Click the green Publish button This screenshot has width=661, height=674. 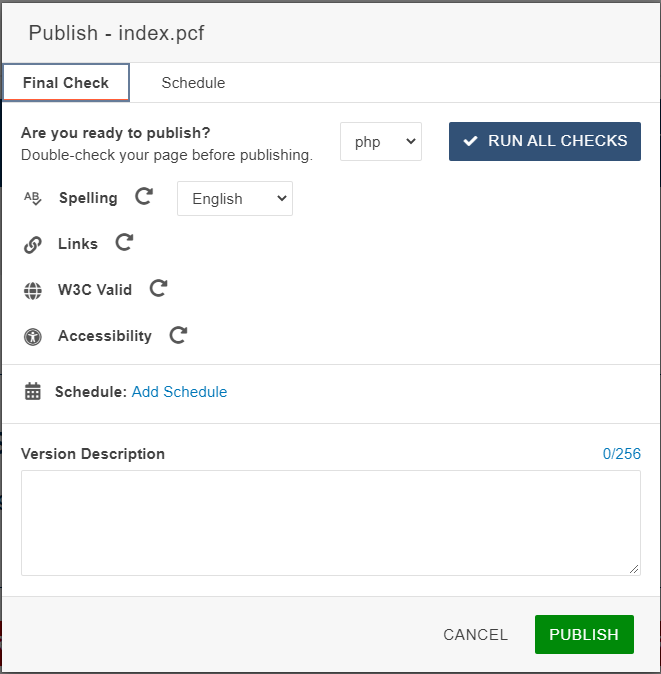[584, 634]
